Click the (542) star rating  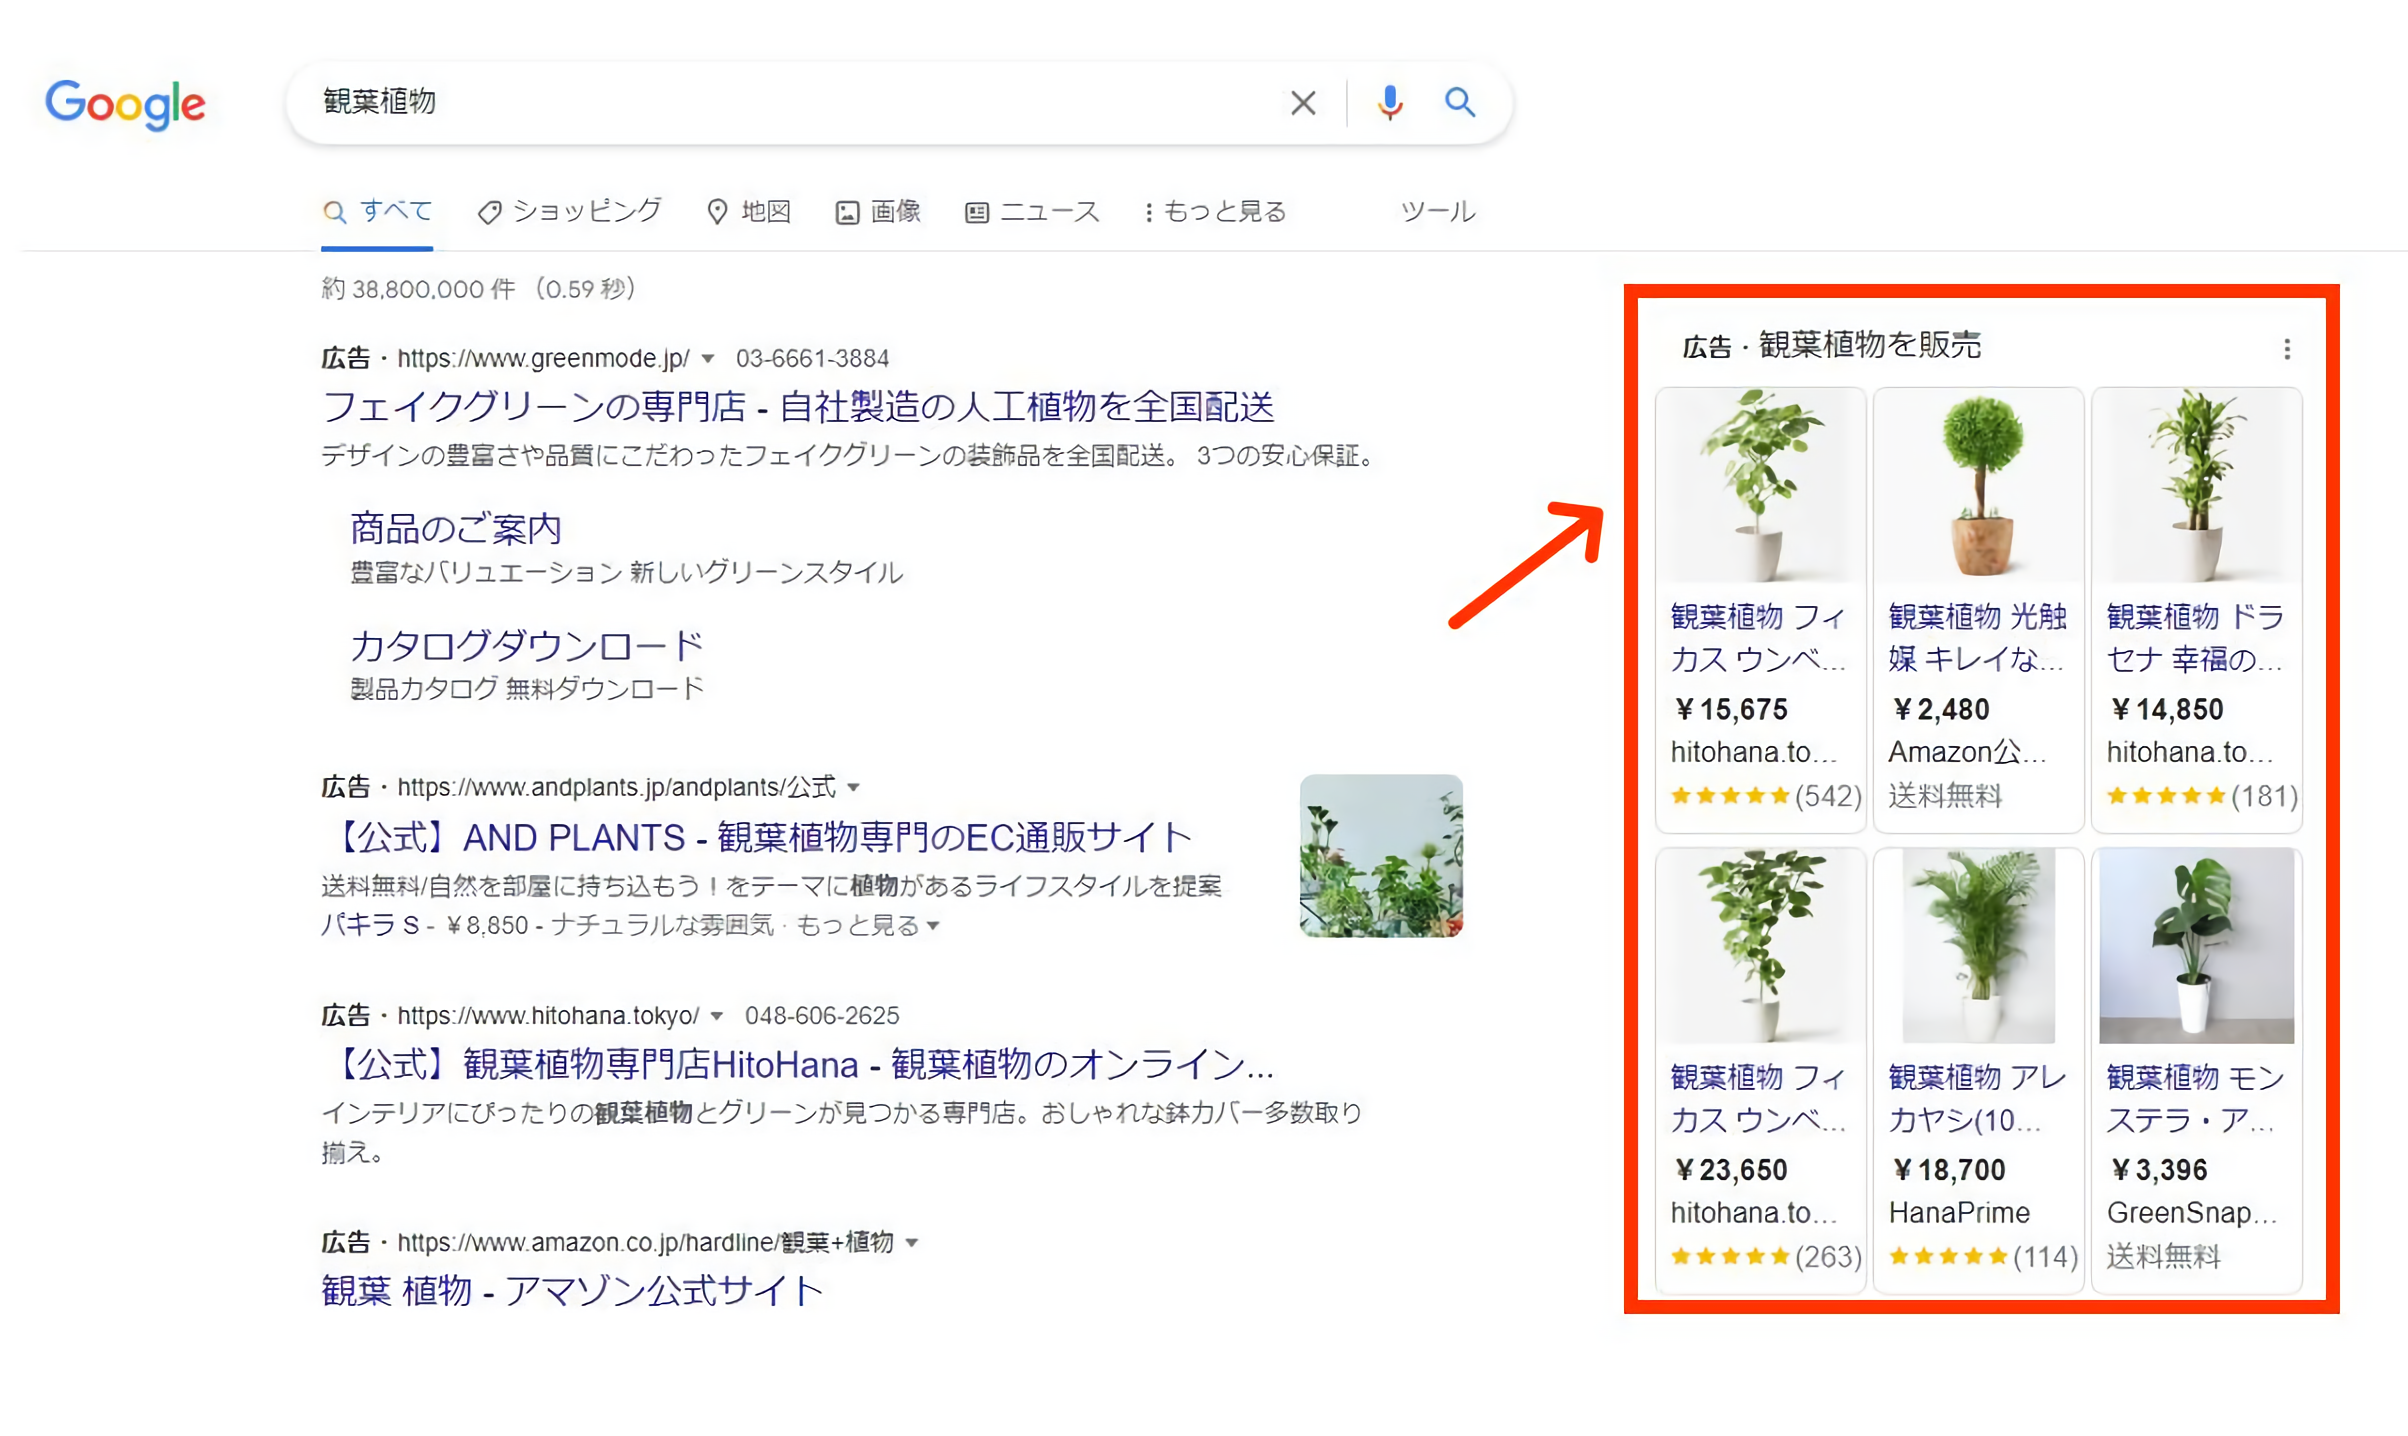point(1766,796)
